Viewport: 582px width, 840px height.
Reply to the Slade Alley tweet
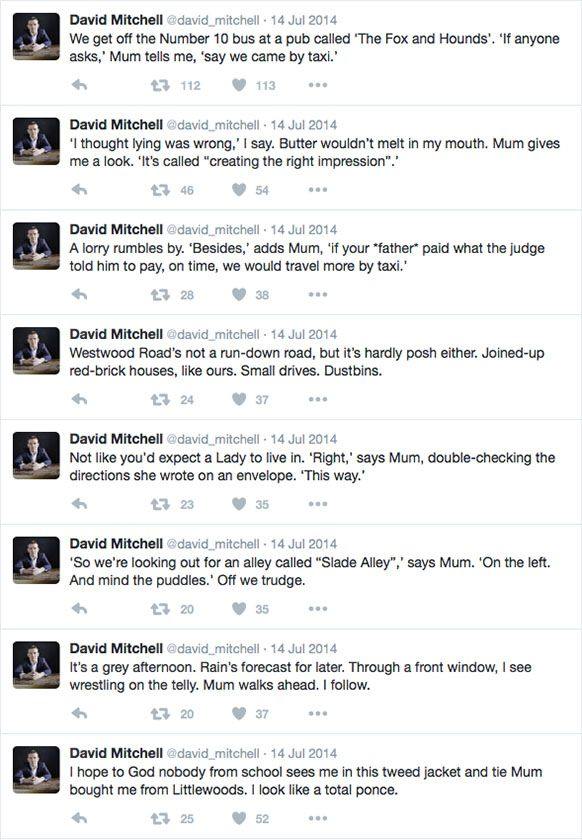point(79,609)
